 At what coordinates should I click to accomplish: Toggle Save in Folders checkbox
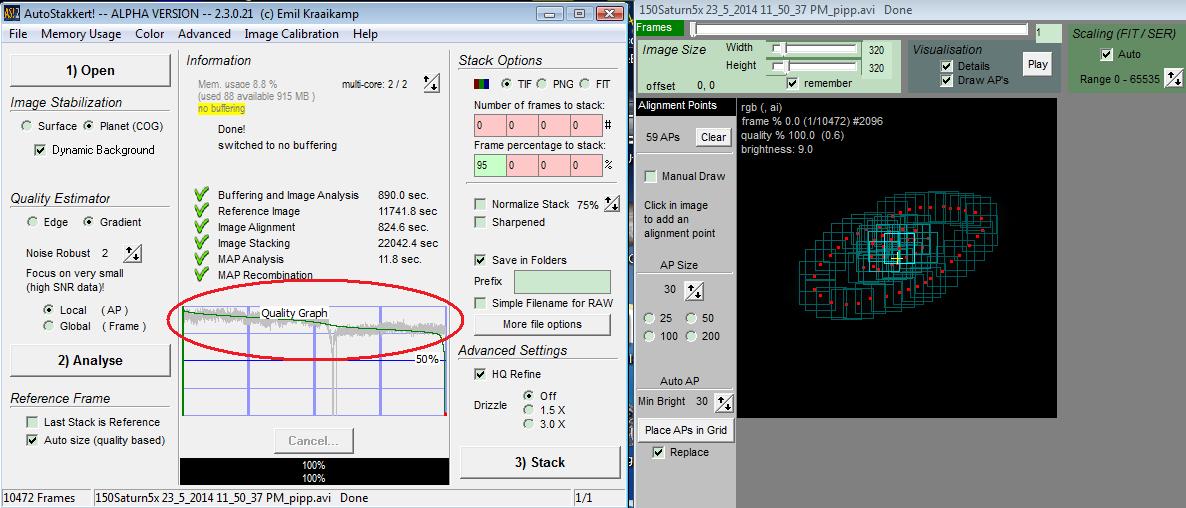click(x=480, y=260)
